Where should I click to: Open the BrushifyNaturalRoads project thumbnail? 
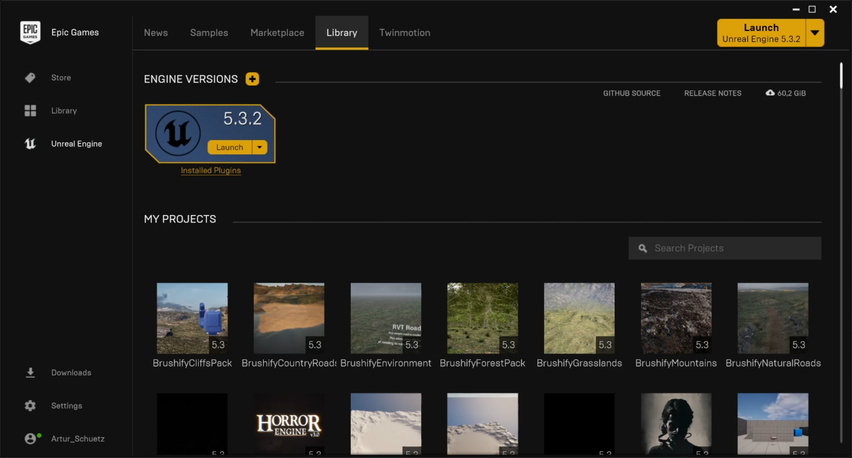click(x=773, y=318)
